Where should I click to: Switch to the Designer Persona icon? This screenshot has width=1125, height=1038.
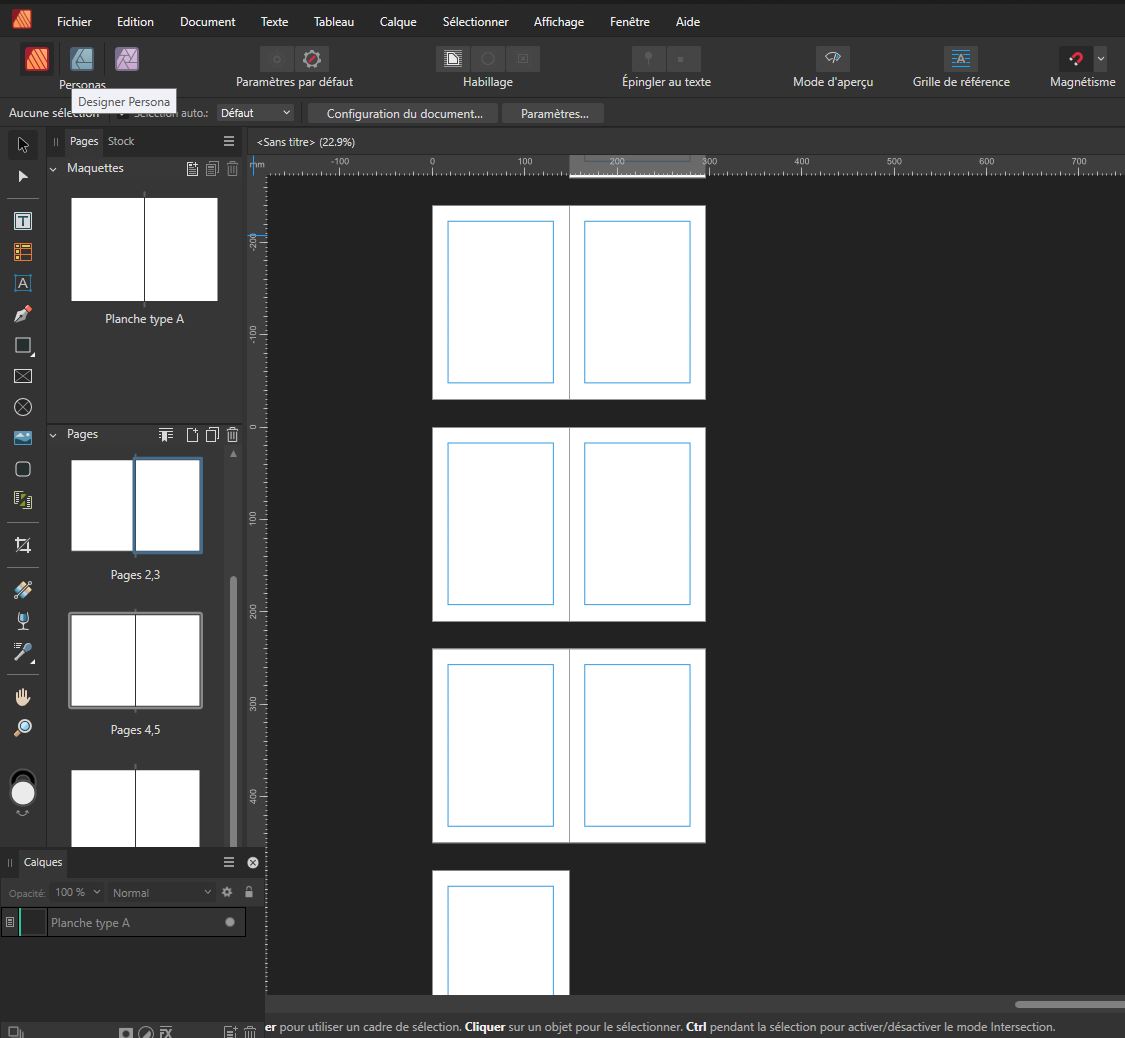(82, 59)
